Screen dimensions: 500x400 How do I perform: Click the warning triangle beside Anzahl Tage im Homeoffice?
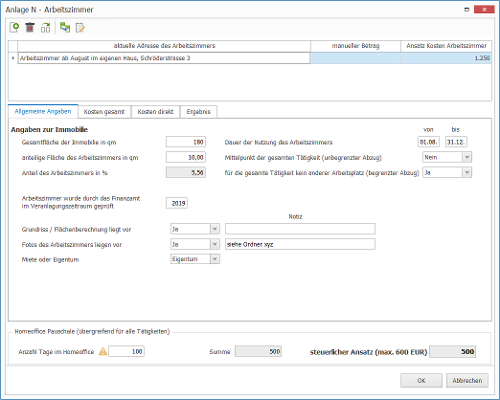(x=103, y=351)
